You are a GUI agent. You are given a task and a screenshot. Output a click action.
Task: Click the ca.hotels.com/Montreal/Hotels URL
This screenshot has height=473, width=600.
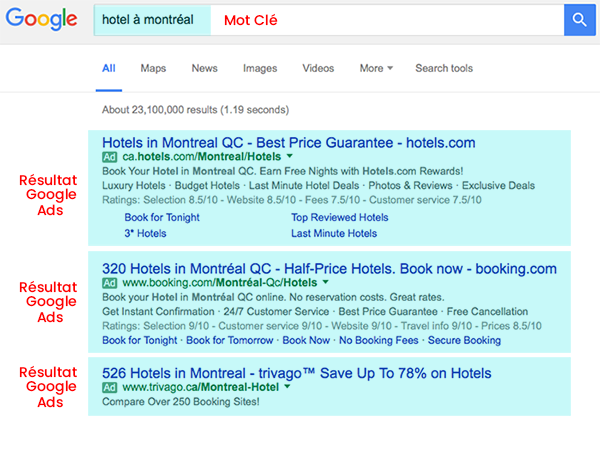point(202,157)
